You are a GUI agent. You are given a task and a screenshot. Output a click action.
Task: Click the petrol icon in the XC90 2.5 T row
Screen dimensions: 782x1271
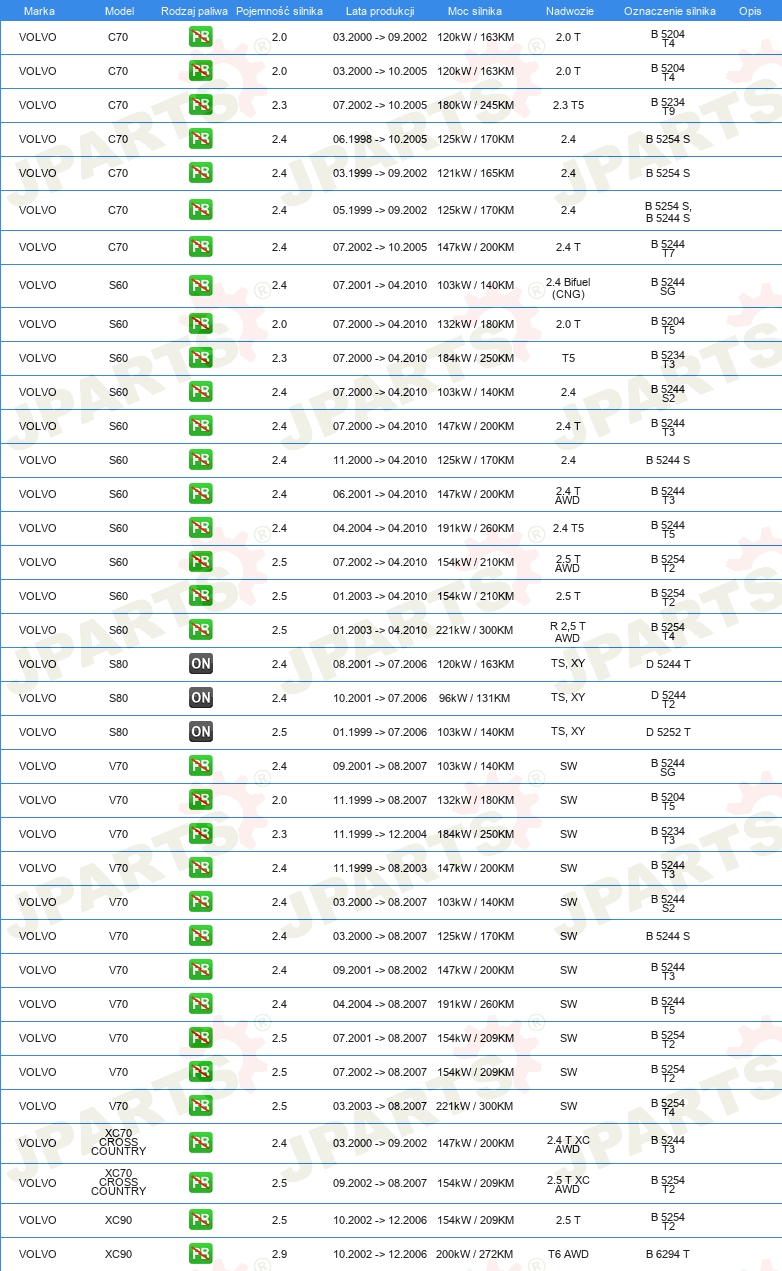[x=201, y=1220]
